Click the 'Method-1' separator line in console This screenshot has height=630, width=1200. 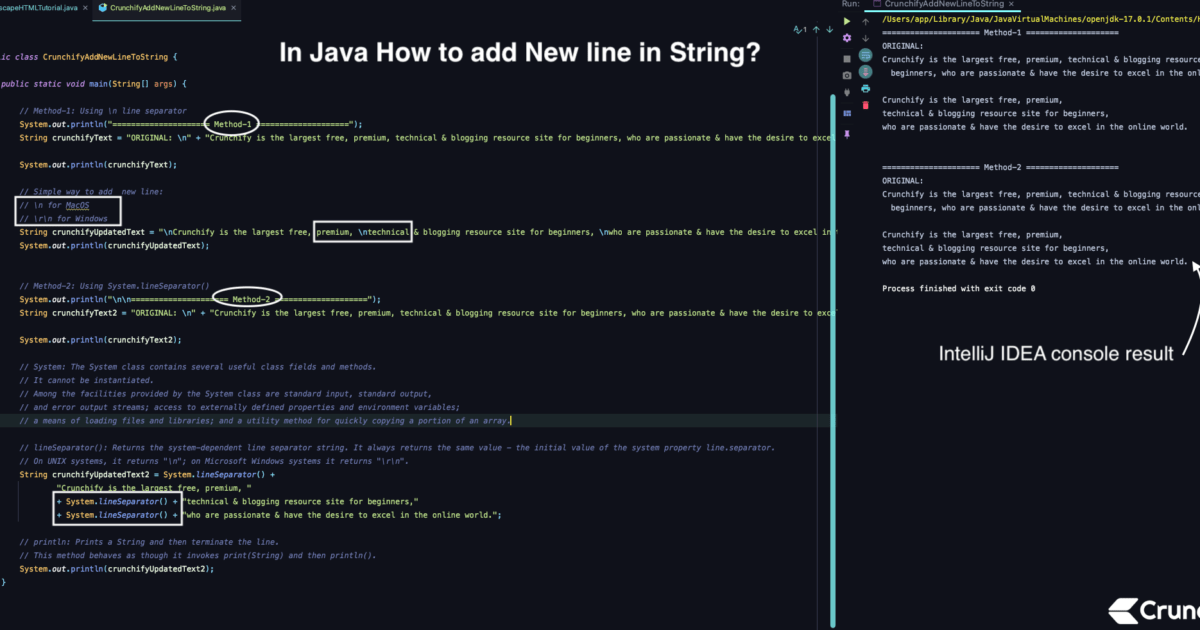point(1000,33)
